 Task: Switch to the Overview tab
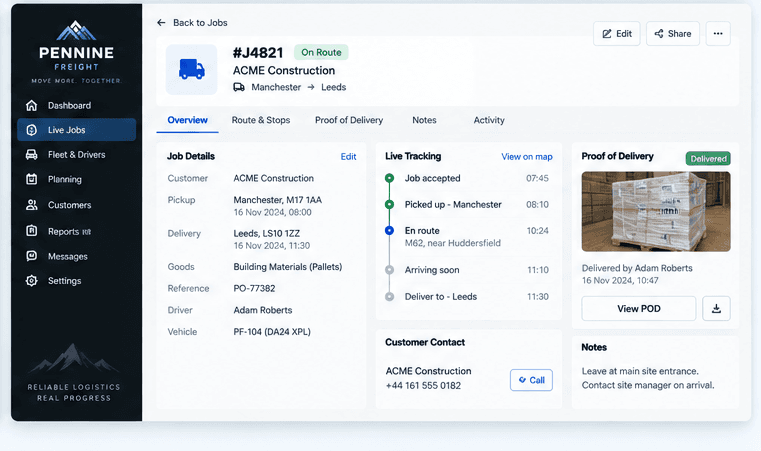point(187,120)
